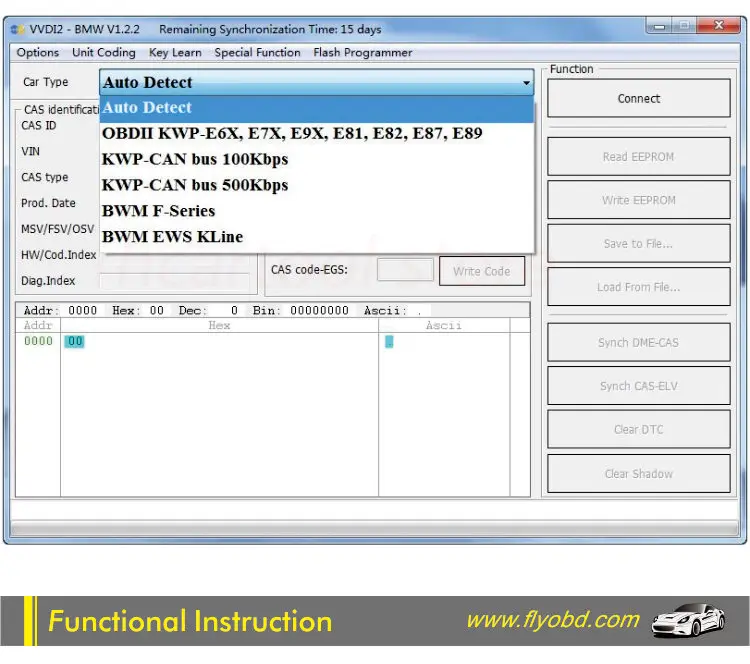The image size is (750, 664).
Task: Open the Unit Coding menu
Action: pyautogui.click(x=104, y=53)
